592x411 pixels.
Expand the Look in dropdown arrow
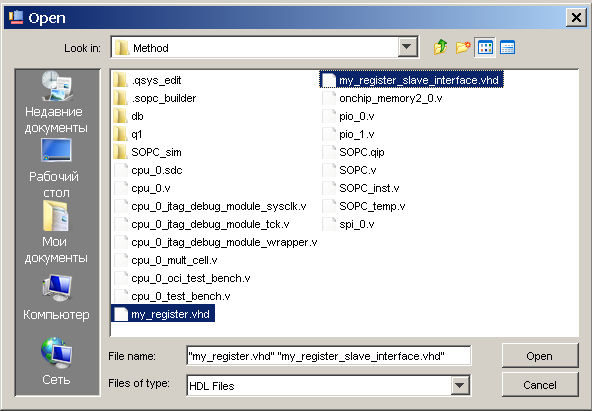coord(407,47)
